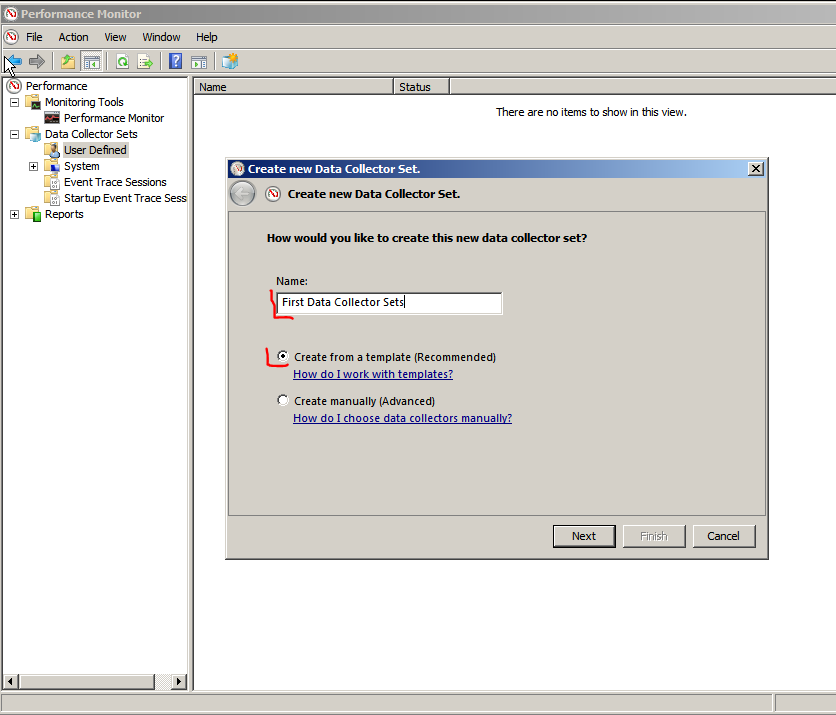Toggle the Show/Hide Action Pane icon
Image resolution: width=836 pixels, height=715 pixels.
pyautogui.click(x=199, y=62)
